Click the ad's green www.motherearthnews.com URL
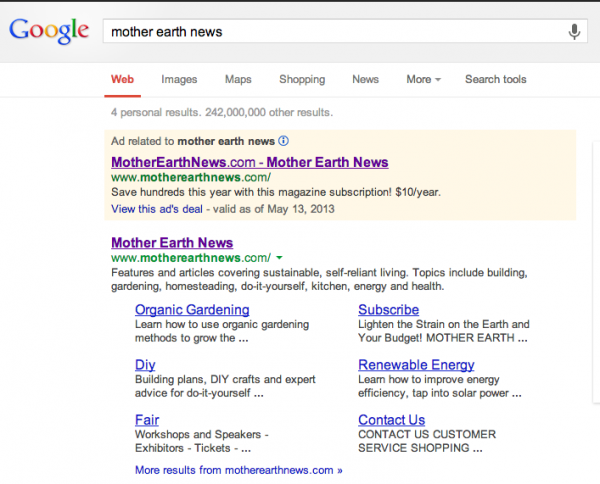600x484 pixels. point(191,178)
